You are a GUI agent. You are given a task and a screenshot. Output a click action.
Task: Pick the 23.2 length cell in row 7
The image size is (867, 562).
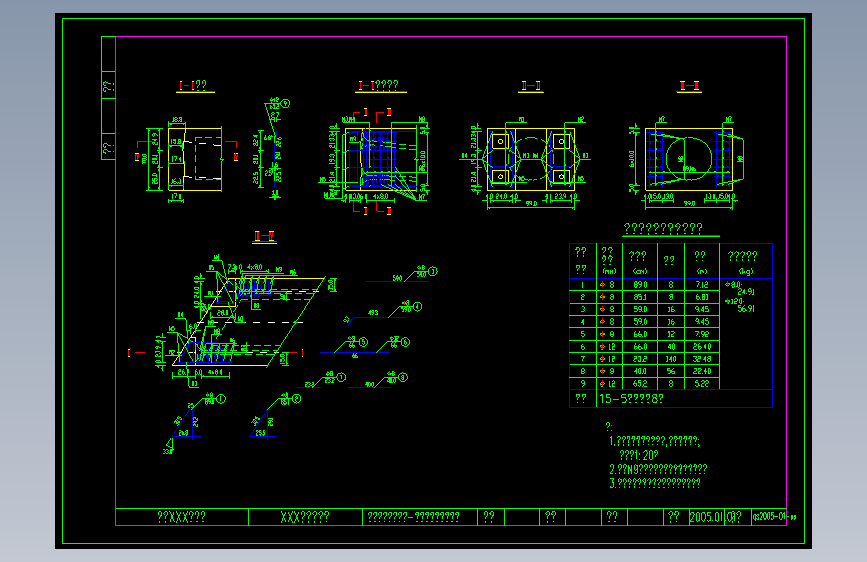coord(640,359)
